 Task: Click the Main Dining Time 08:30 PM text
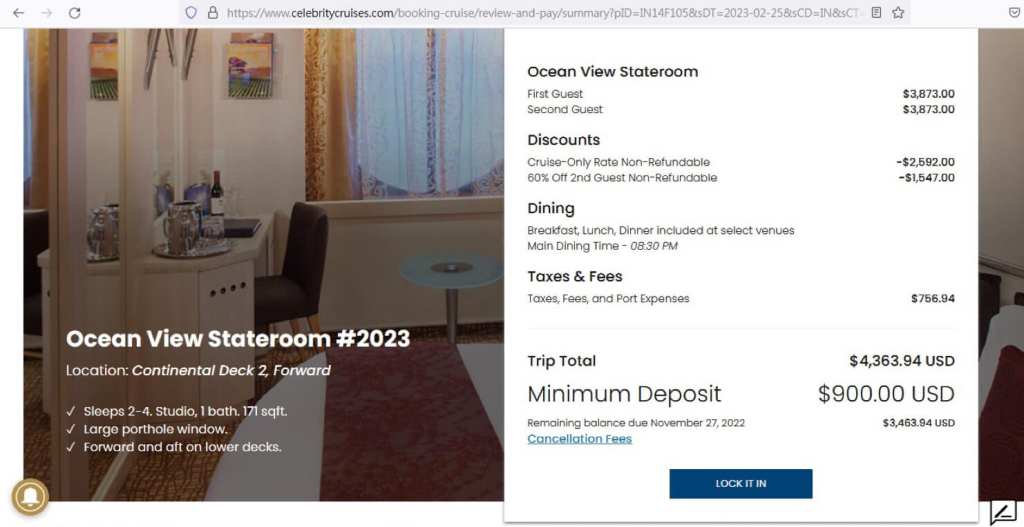[x=602, y=246]
